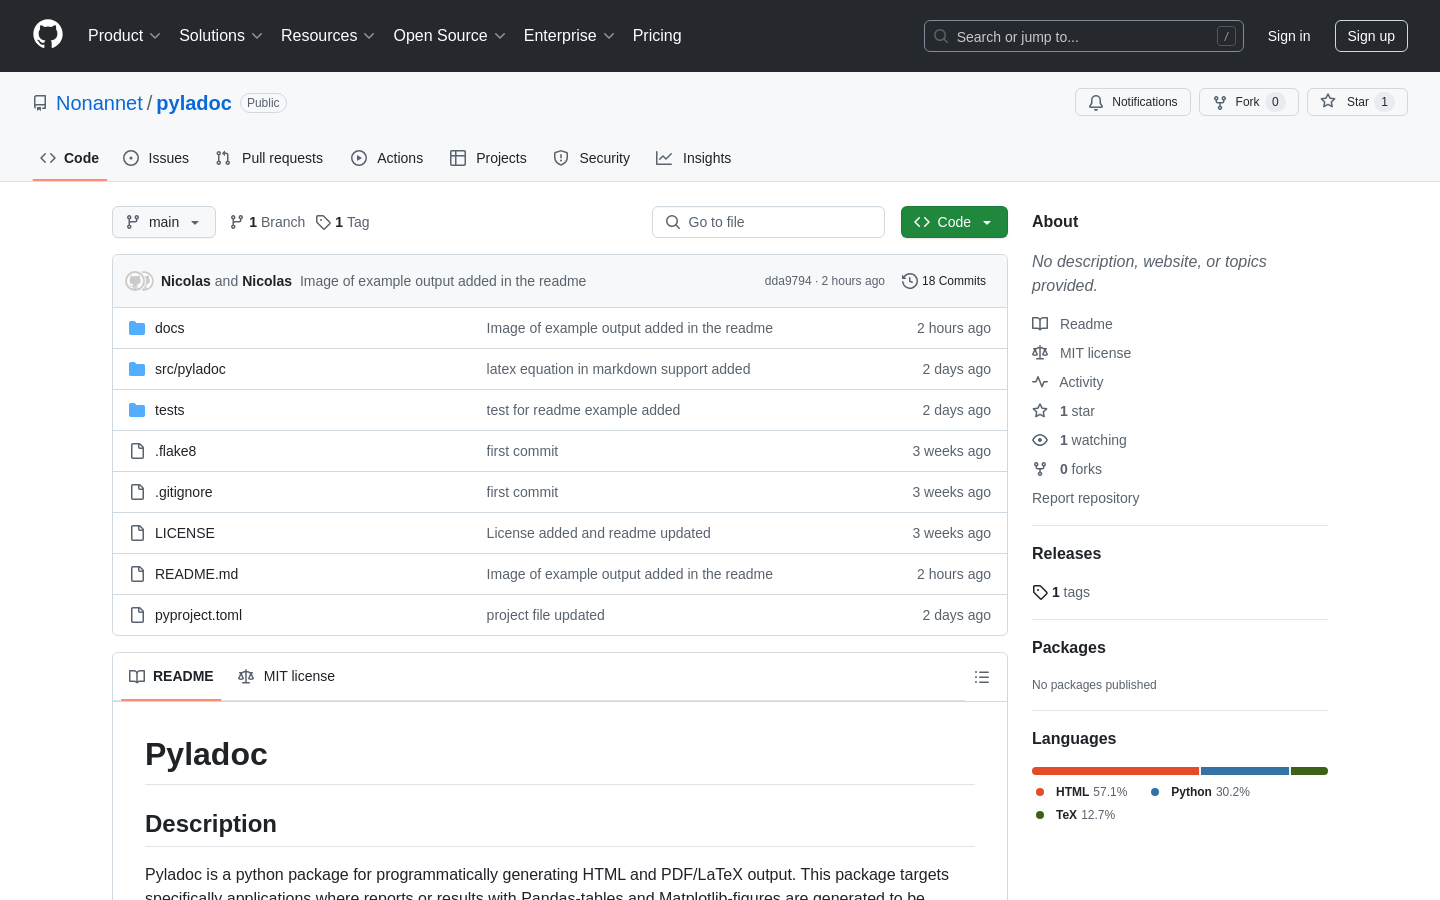Click the README.md file icon
This screenshot has width=1440, height=900.
click(137, 574)
